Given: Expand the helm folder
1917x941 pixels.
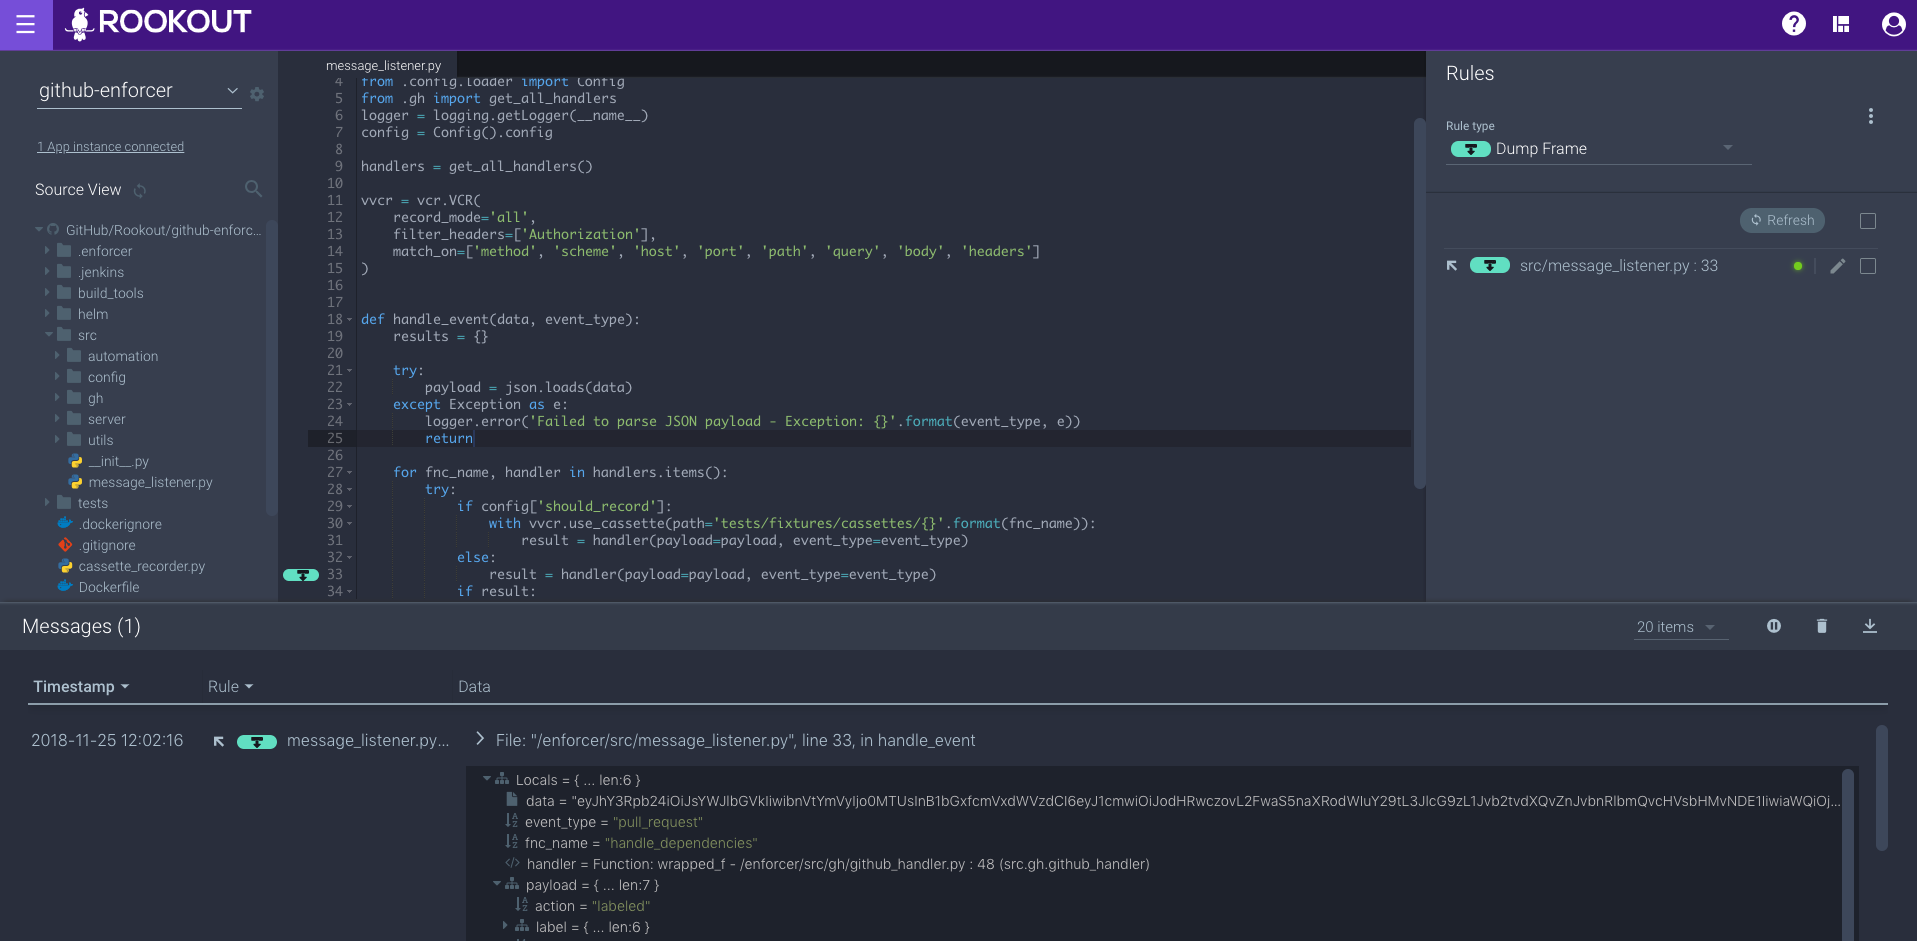Looking at the screenshot, I should 47,314.
